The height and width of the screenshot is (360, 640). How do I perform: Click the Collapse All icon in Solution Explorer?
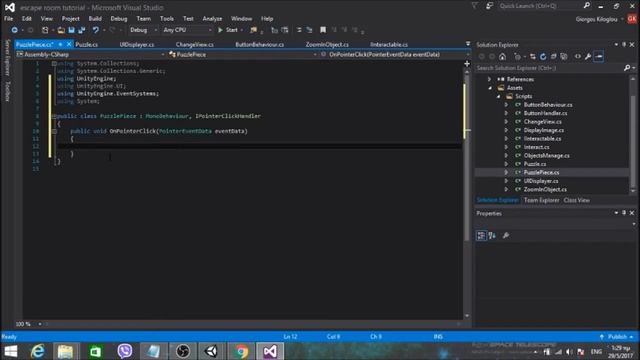click(x=553, y=56)
